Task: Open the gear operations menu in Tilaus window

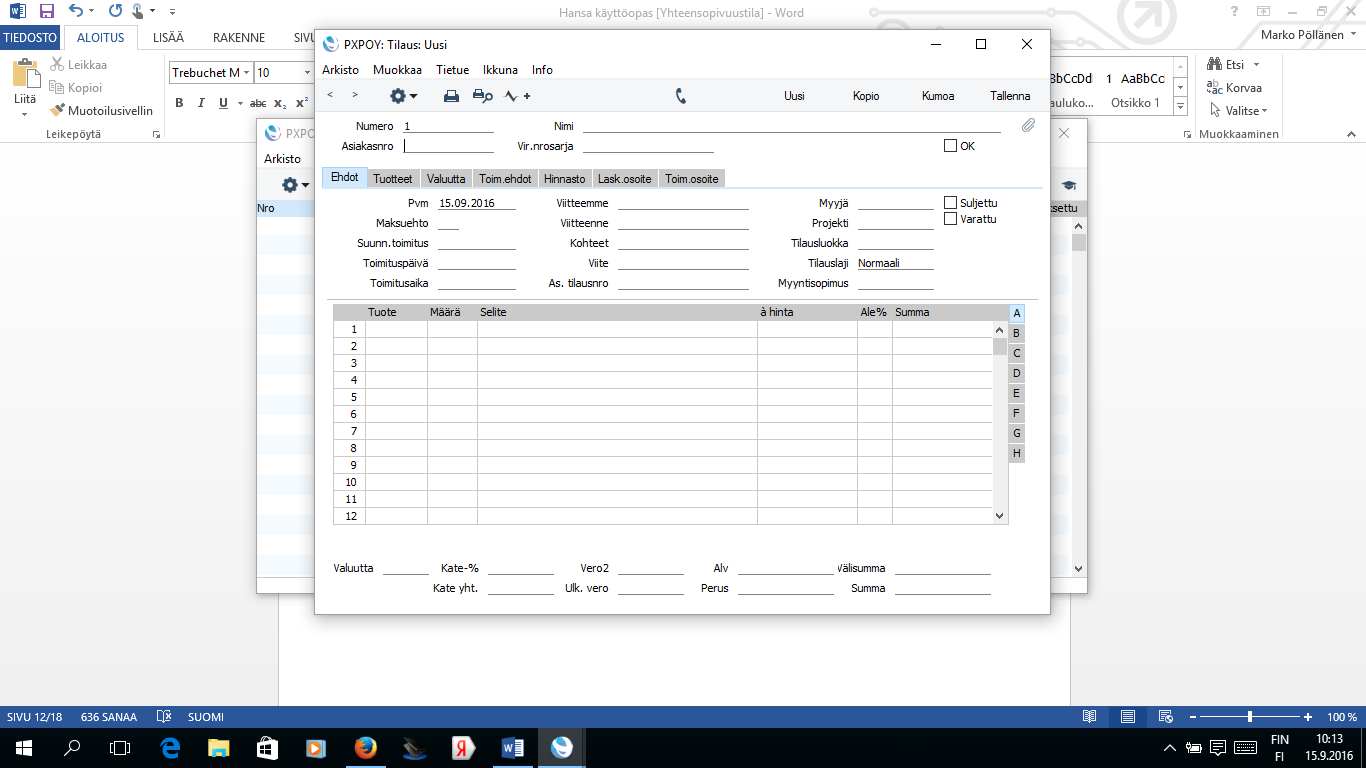Action: pos(403,96)
